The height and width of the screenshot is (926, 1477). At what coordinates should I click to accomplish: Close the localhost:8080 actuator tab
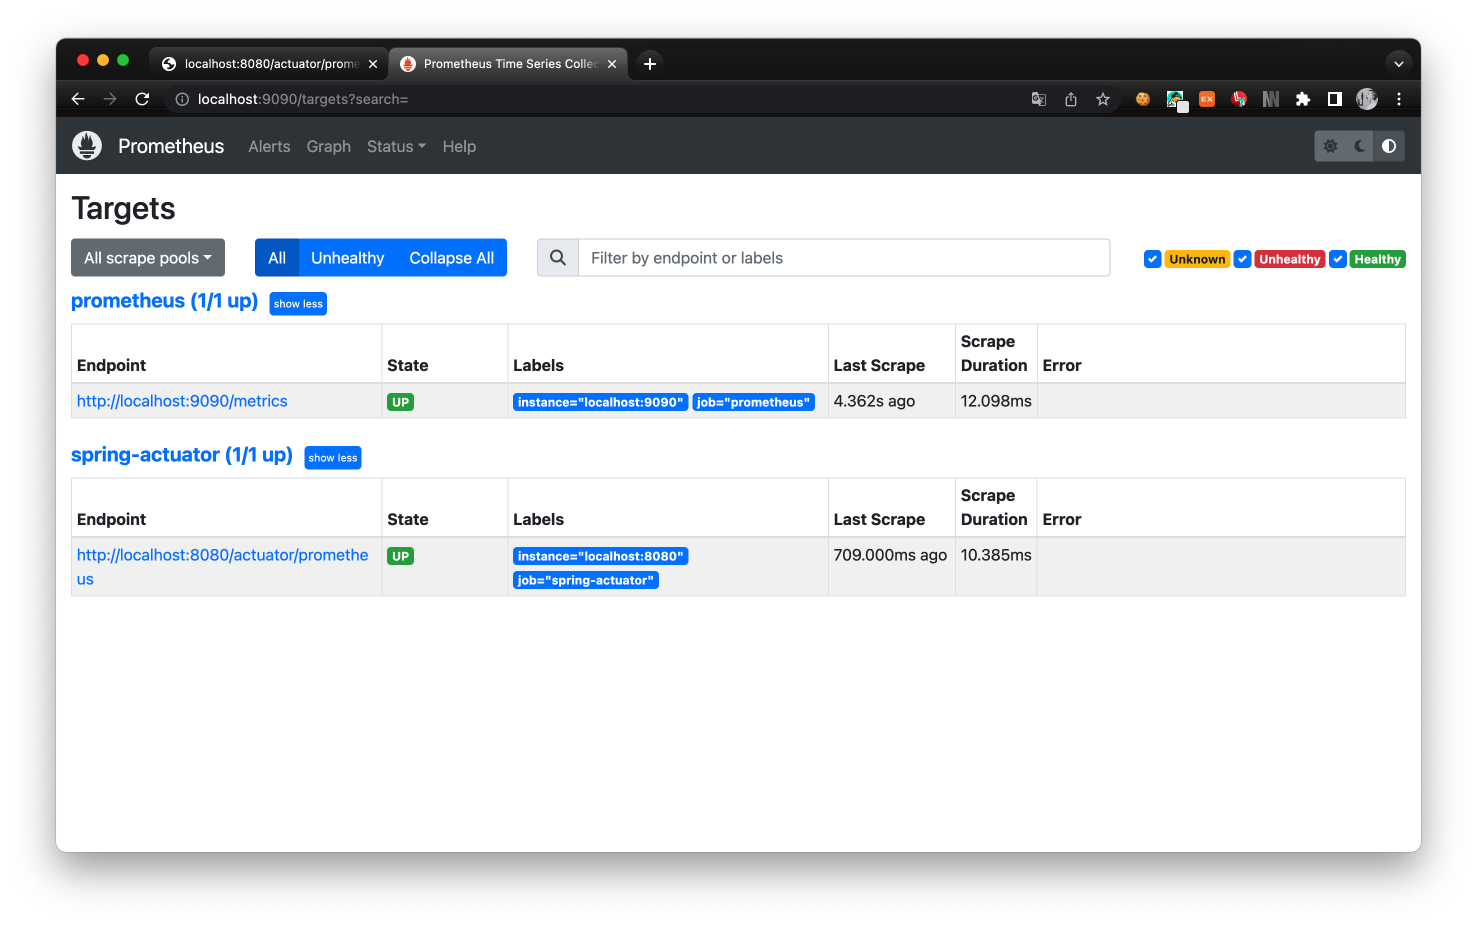373,64
